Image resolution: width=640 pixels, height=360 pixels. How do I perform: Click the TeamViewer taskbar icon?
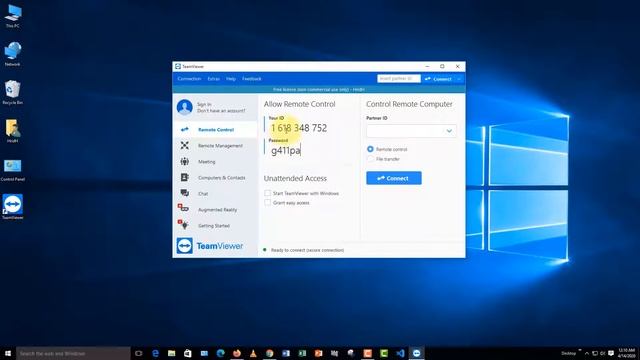point(416,353)
